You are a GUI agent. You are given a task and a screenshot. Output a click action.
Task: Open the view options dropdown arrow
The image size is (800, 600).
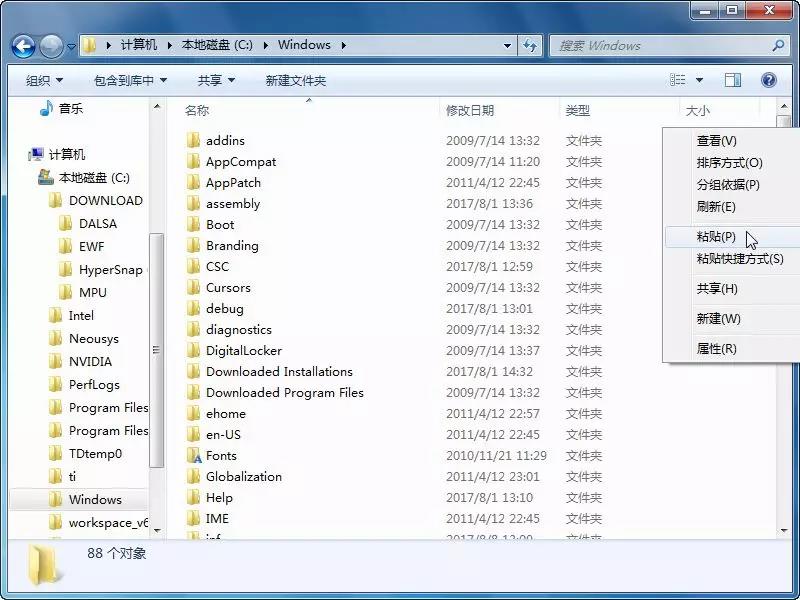[699, 80]
